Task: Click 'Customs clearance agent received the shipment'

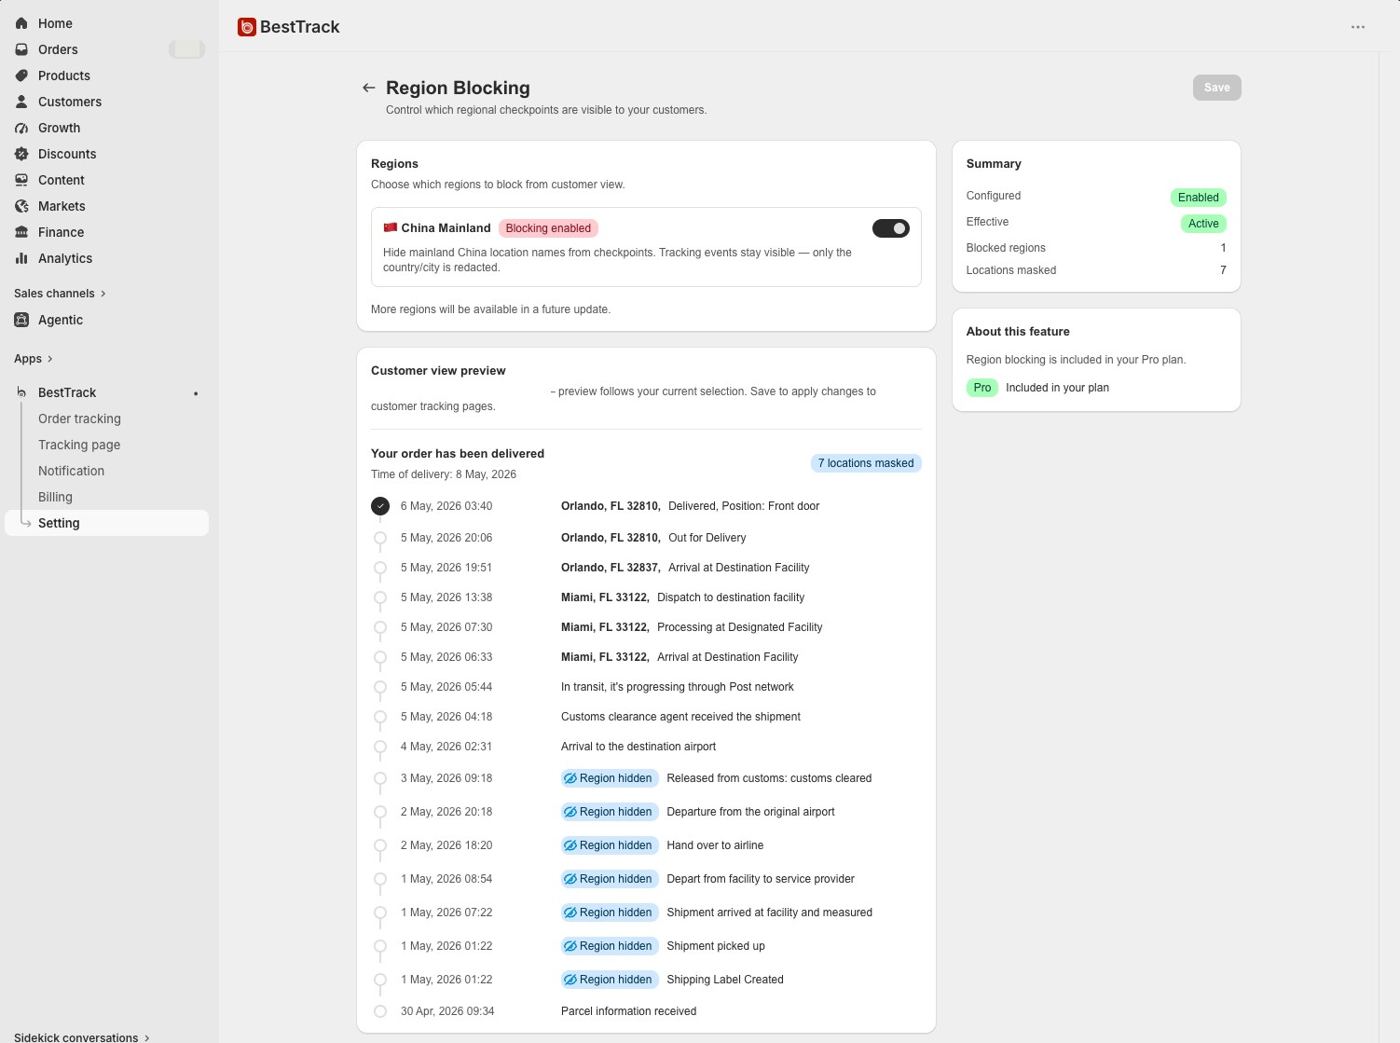Action: tap(681, 717)
